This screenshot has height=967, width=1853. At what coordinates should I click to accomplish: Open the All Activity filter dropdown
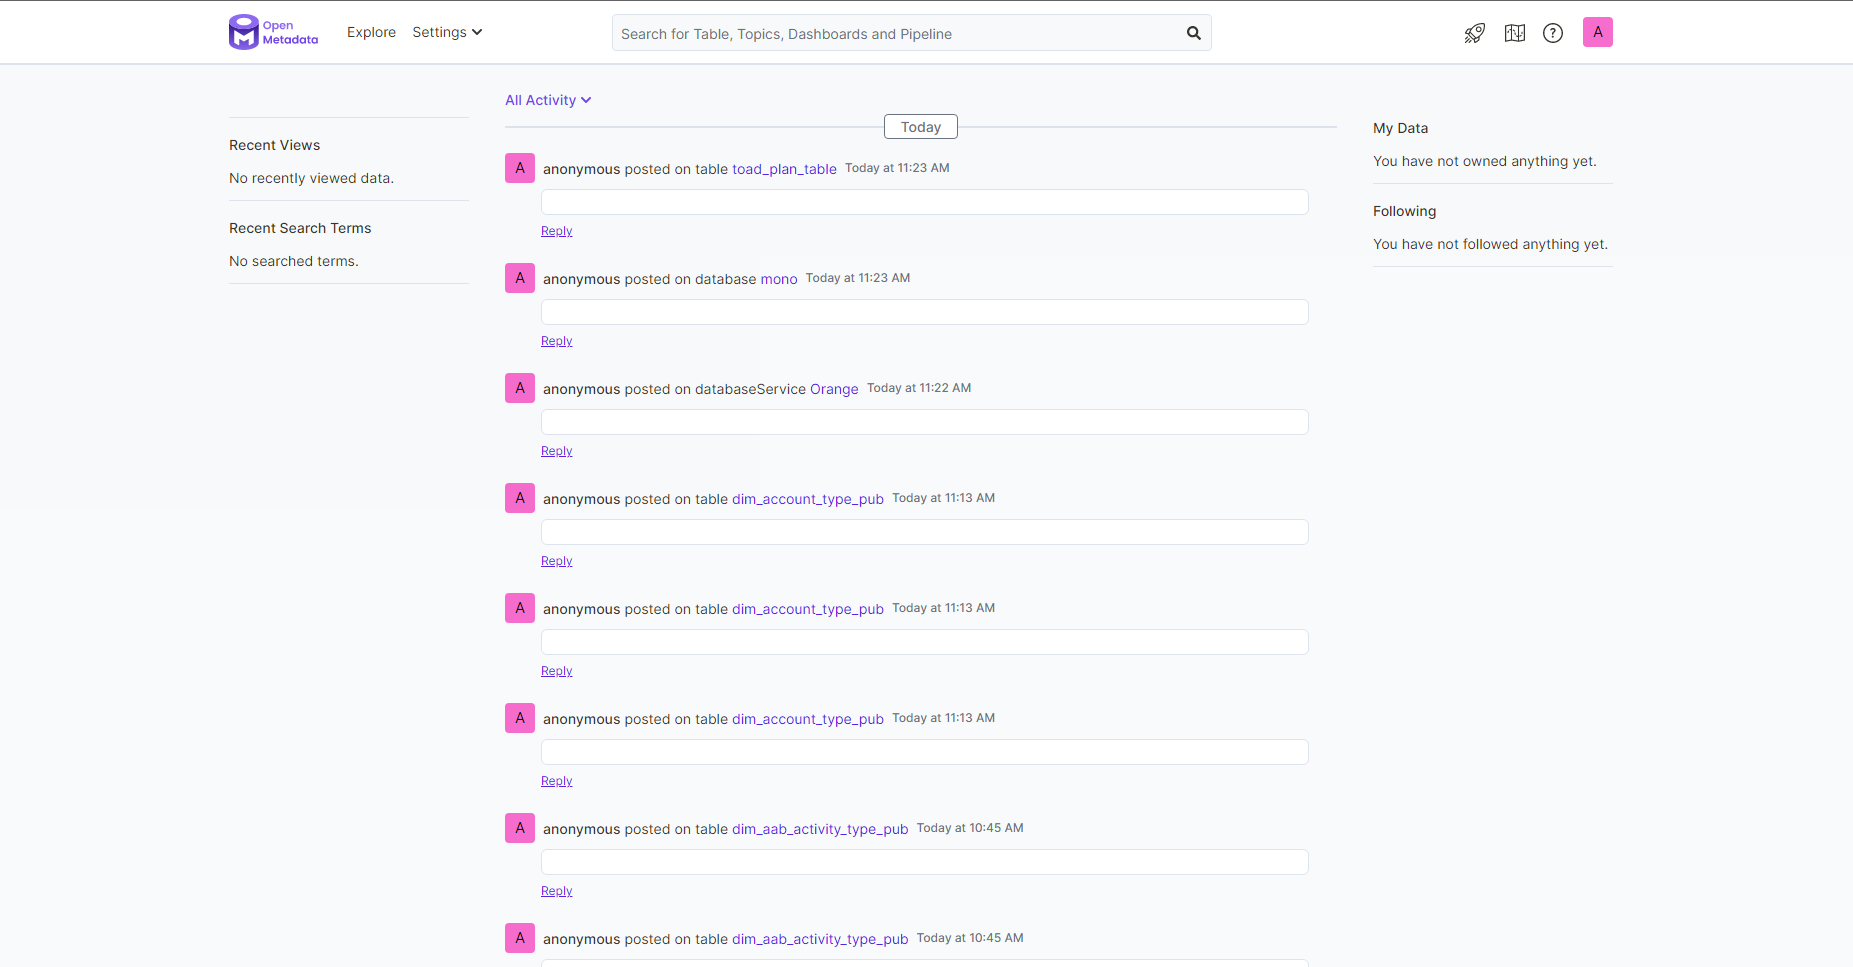click(548, 100)
